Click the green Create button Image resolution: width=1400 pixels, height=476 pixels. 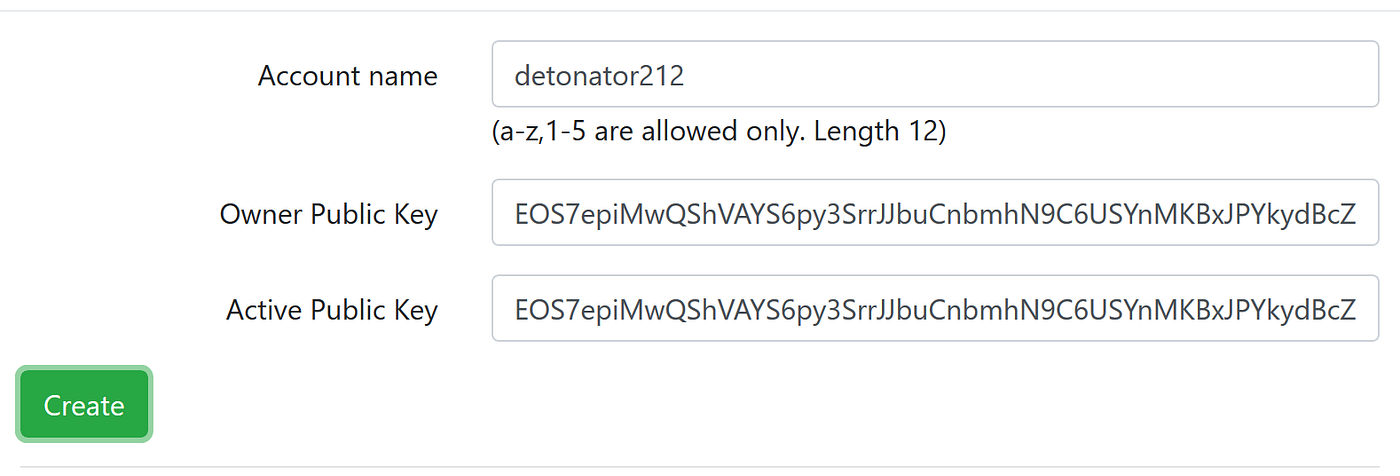84,405
